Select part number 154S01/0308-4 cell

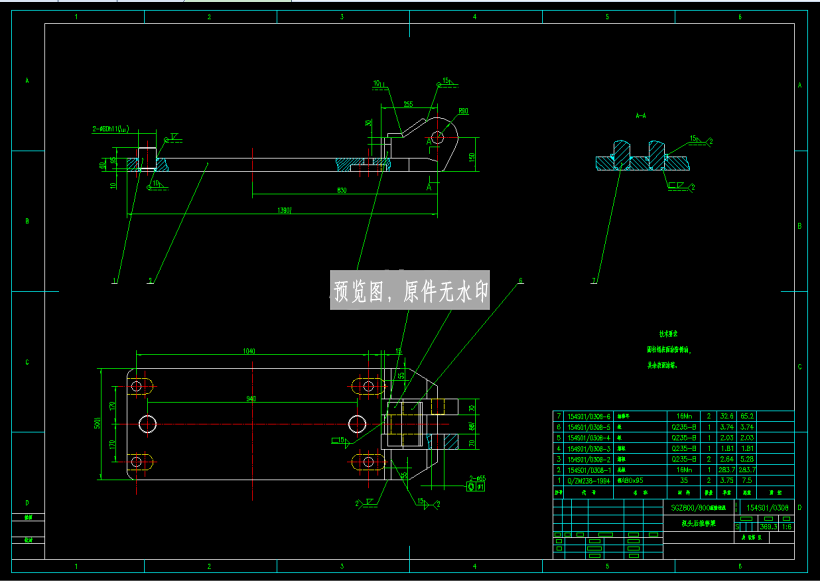589,438
